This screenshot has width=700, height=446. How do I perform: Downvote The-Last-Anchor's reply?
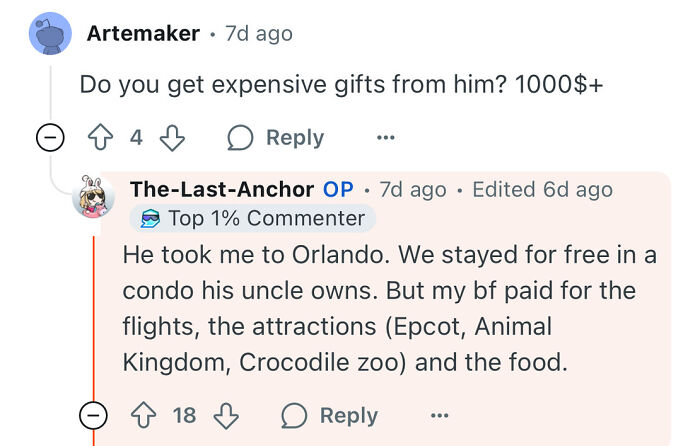(226, 415)
